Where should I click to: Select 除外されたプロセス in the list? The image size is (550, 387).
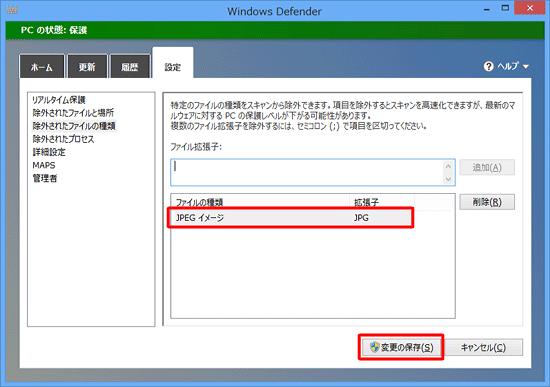coord(63,139)
